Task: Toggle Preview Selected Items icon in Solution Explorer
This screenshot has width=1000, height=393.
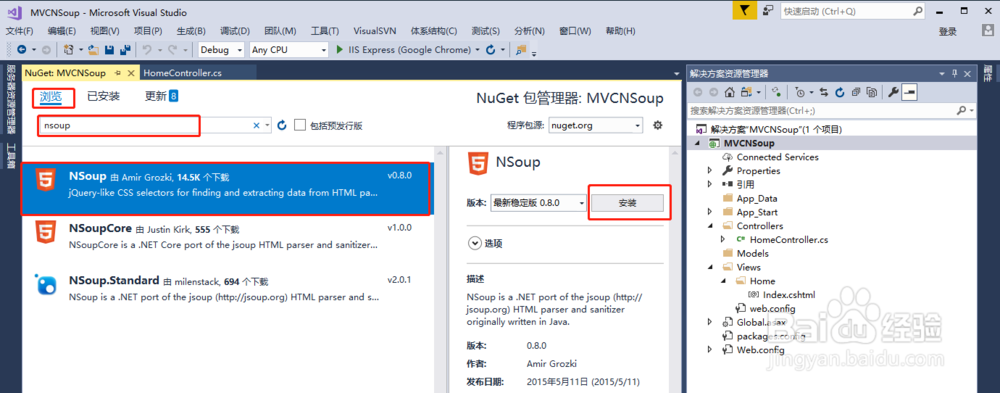Action: click(909, 93)
